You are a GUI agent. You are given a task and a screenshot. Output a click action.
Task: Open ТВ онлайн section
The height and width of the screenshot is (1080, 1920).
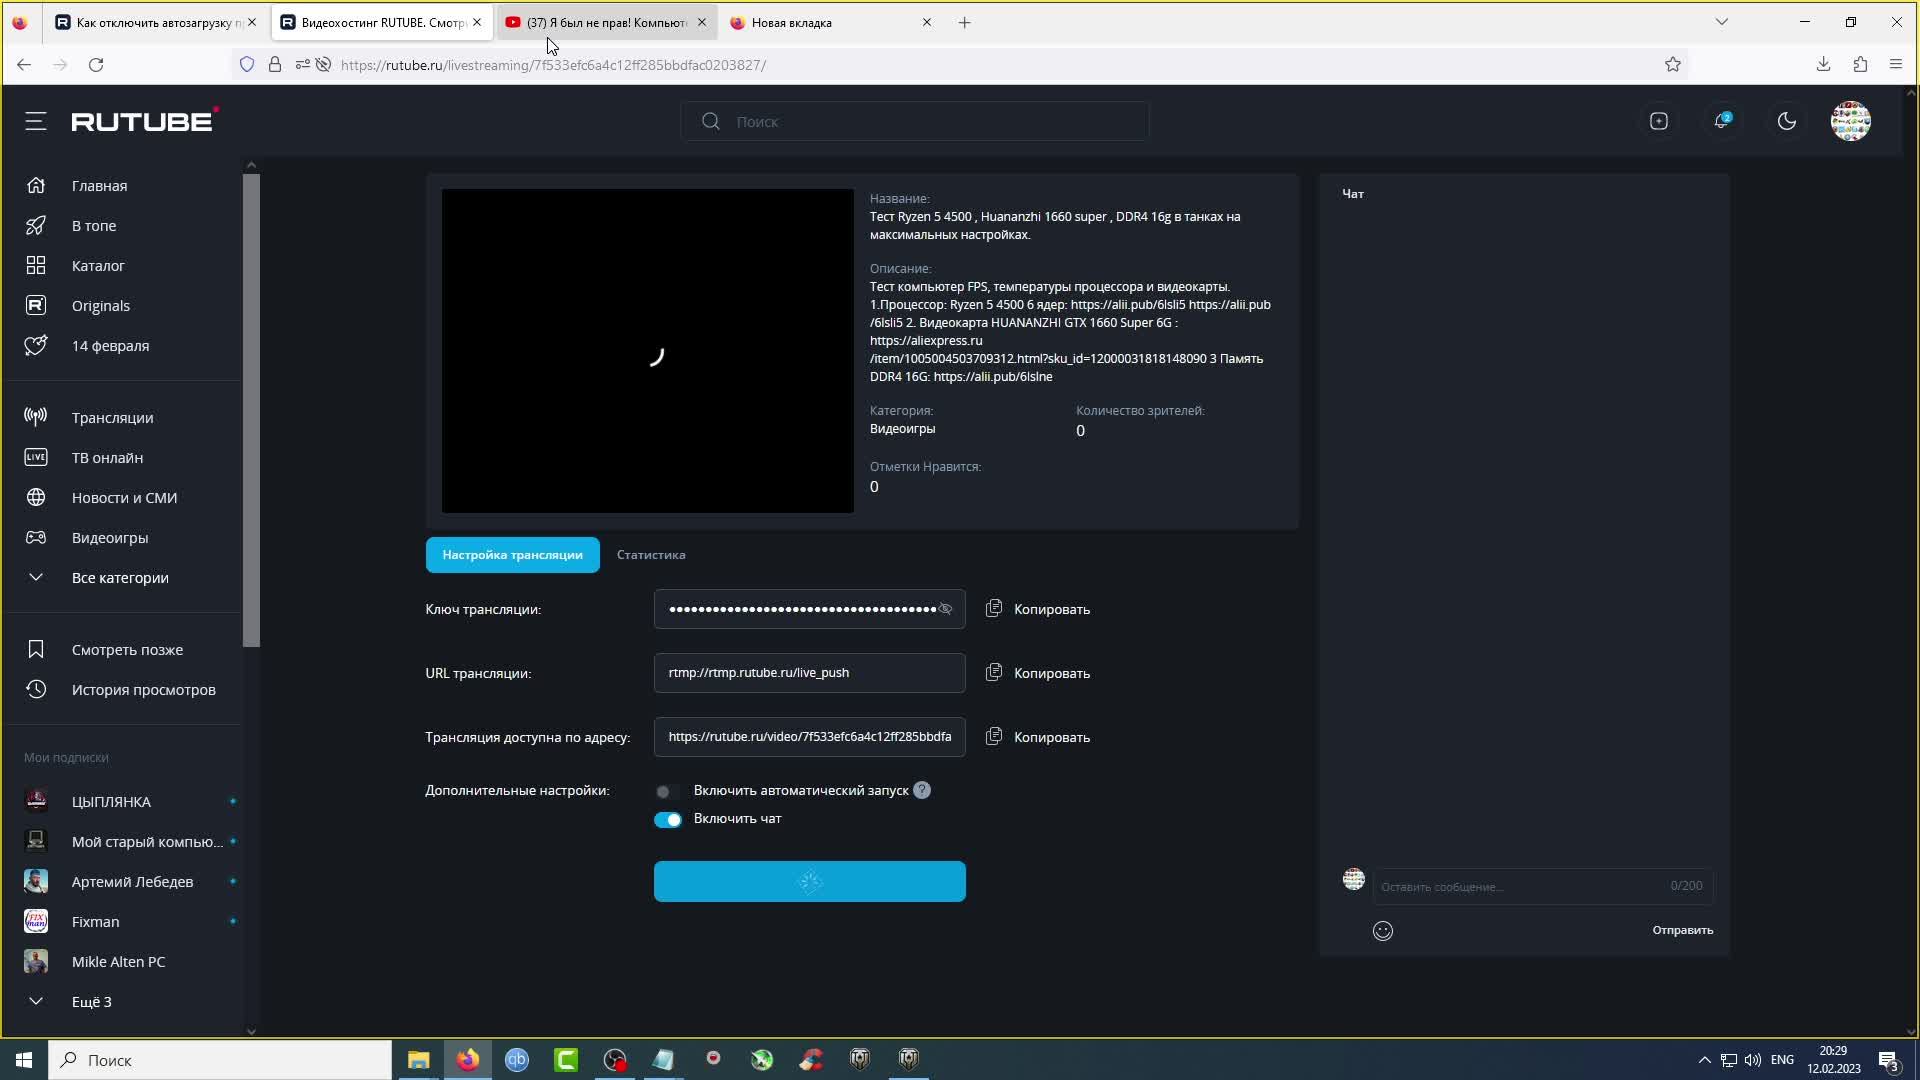tap(107, 458)
